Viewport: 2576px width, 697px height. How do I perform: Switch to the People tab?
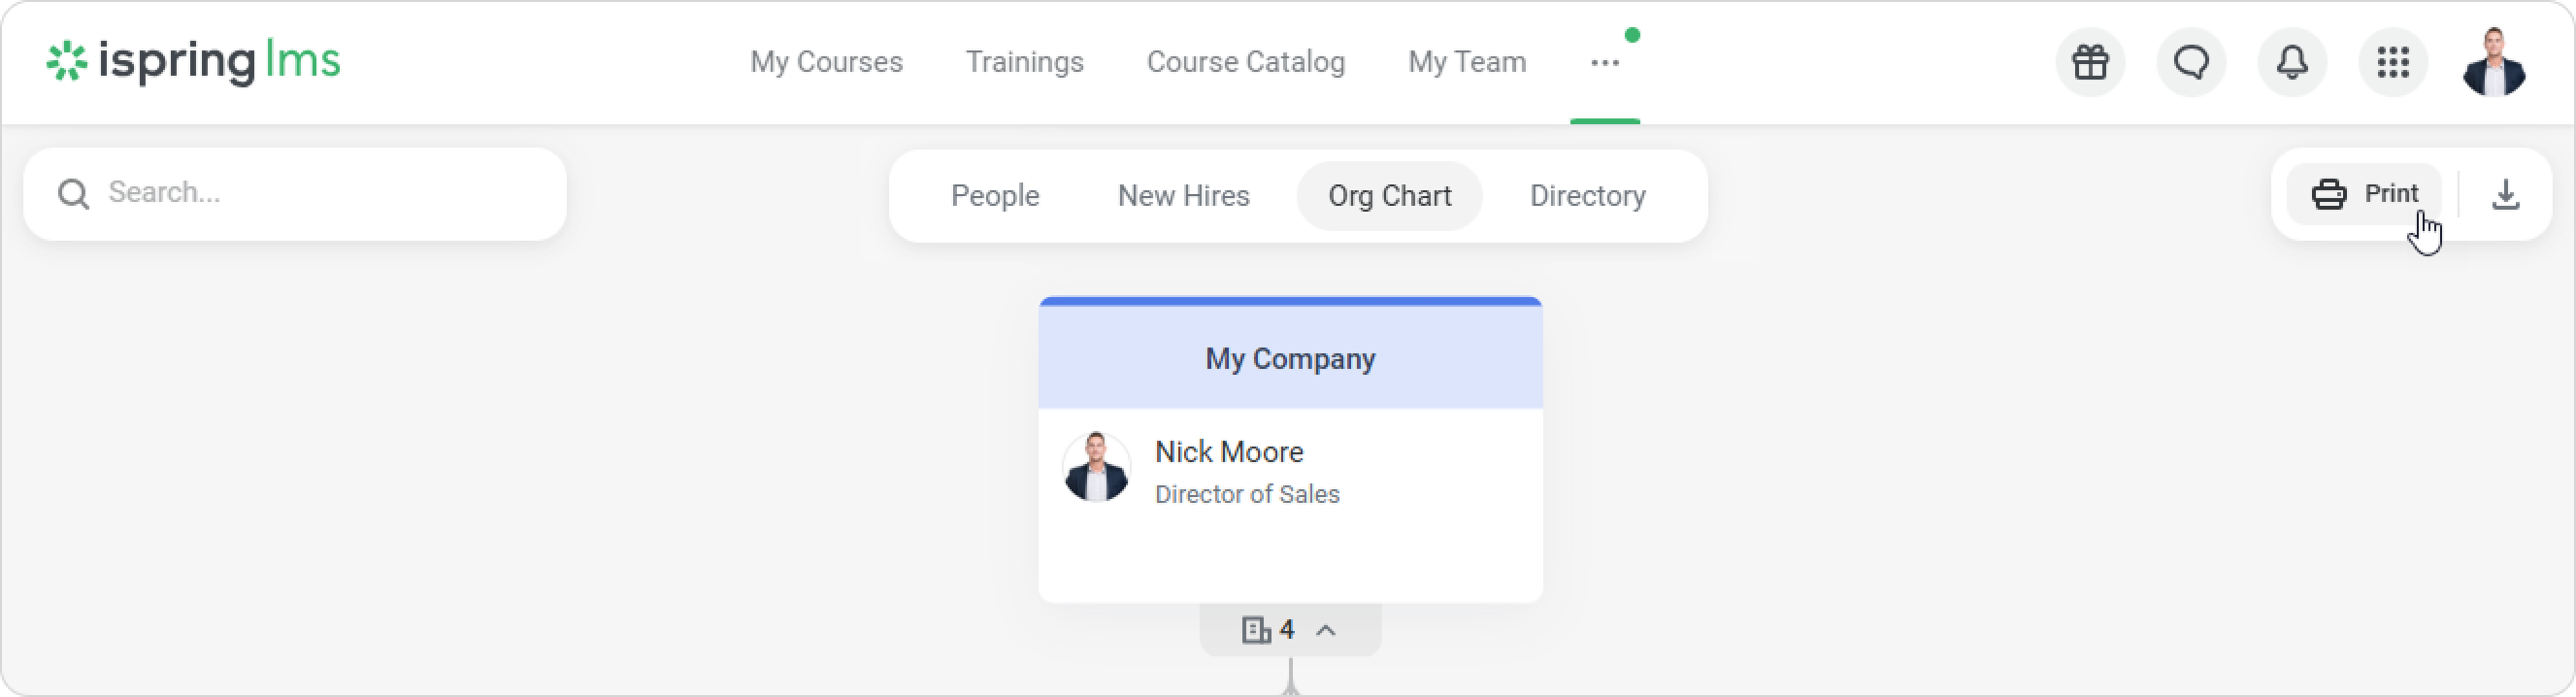[995, 196]
